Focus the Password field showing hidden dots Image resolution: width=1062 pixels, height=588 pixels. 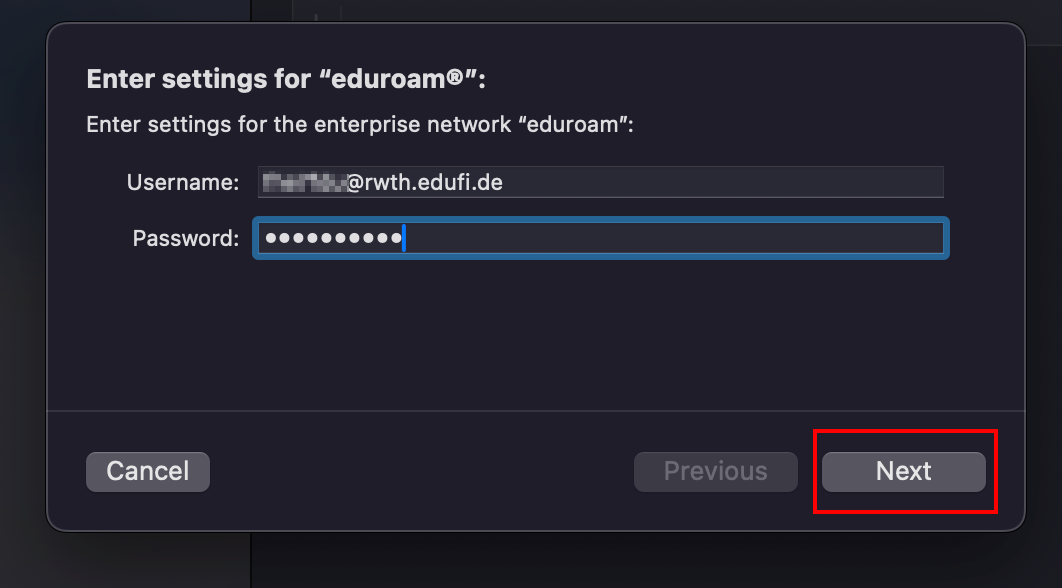tap(600, 238)
